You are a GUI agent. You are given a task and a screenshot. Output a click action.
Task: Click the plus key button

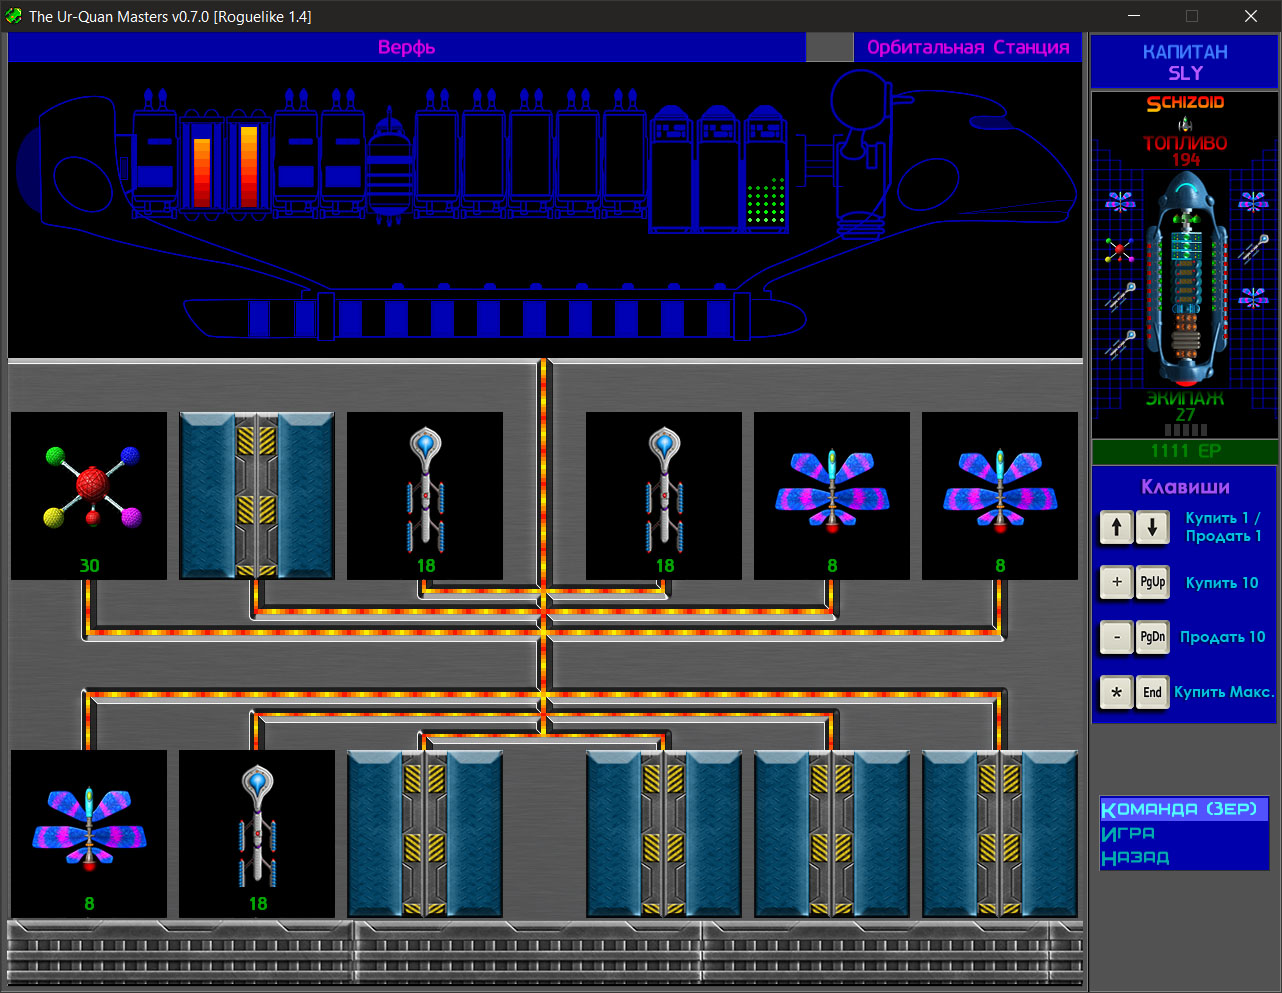[x=1116, y=582]
